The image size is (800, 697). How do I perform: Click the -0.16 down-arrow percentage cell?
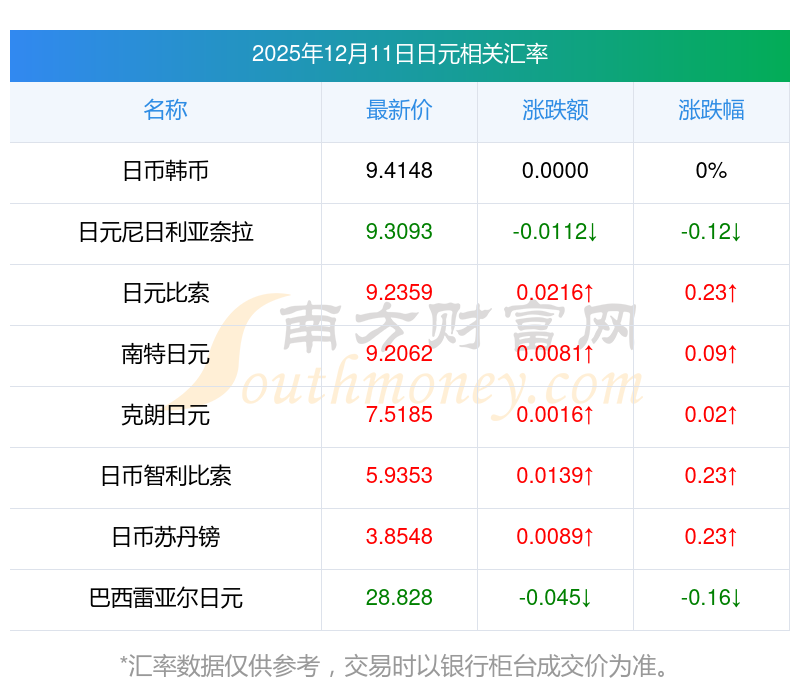(x=711, y=598)
